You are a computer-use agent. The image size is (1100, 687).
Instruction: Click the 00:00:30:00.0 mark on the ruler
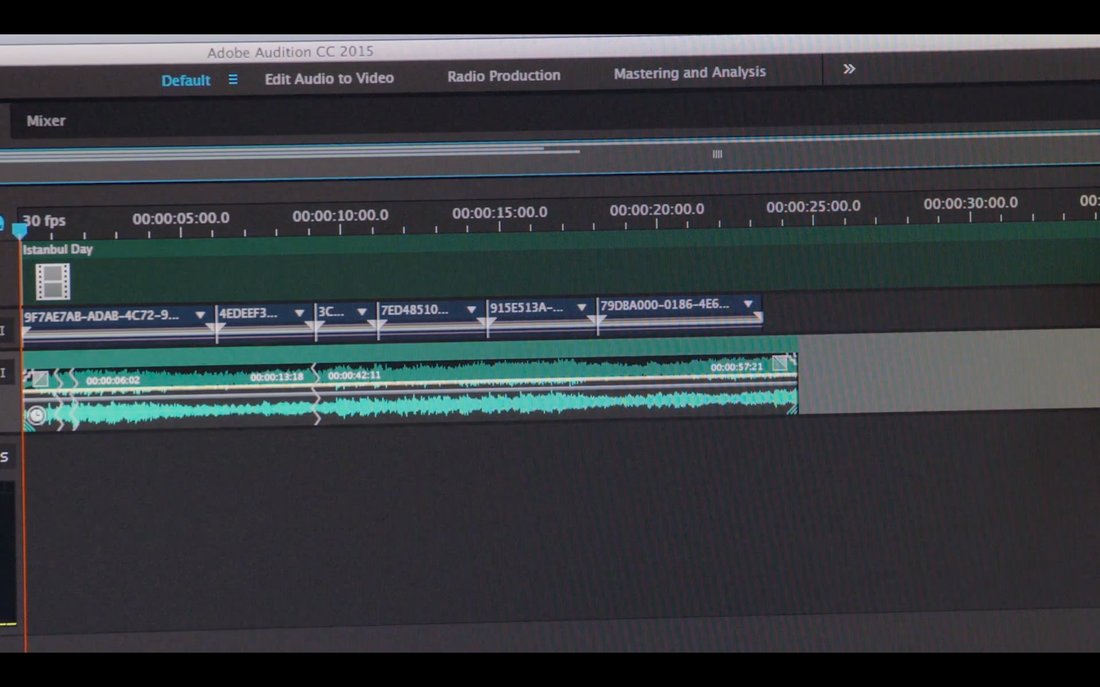tap(970, 203)
